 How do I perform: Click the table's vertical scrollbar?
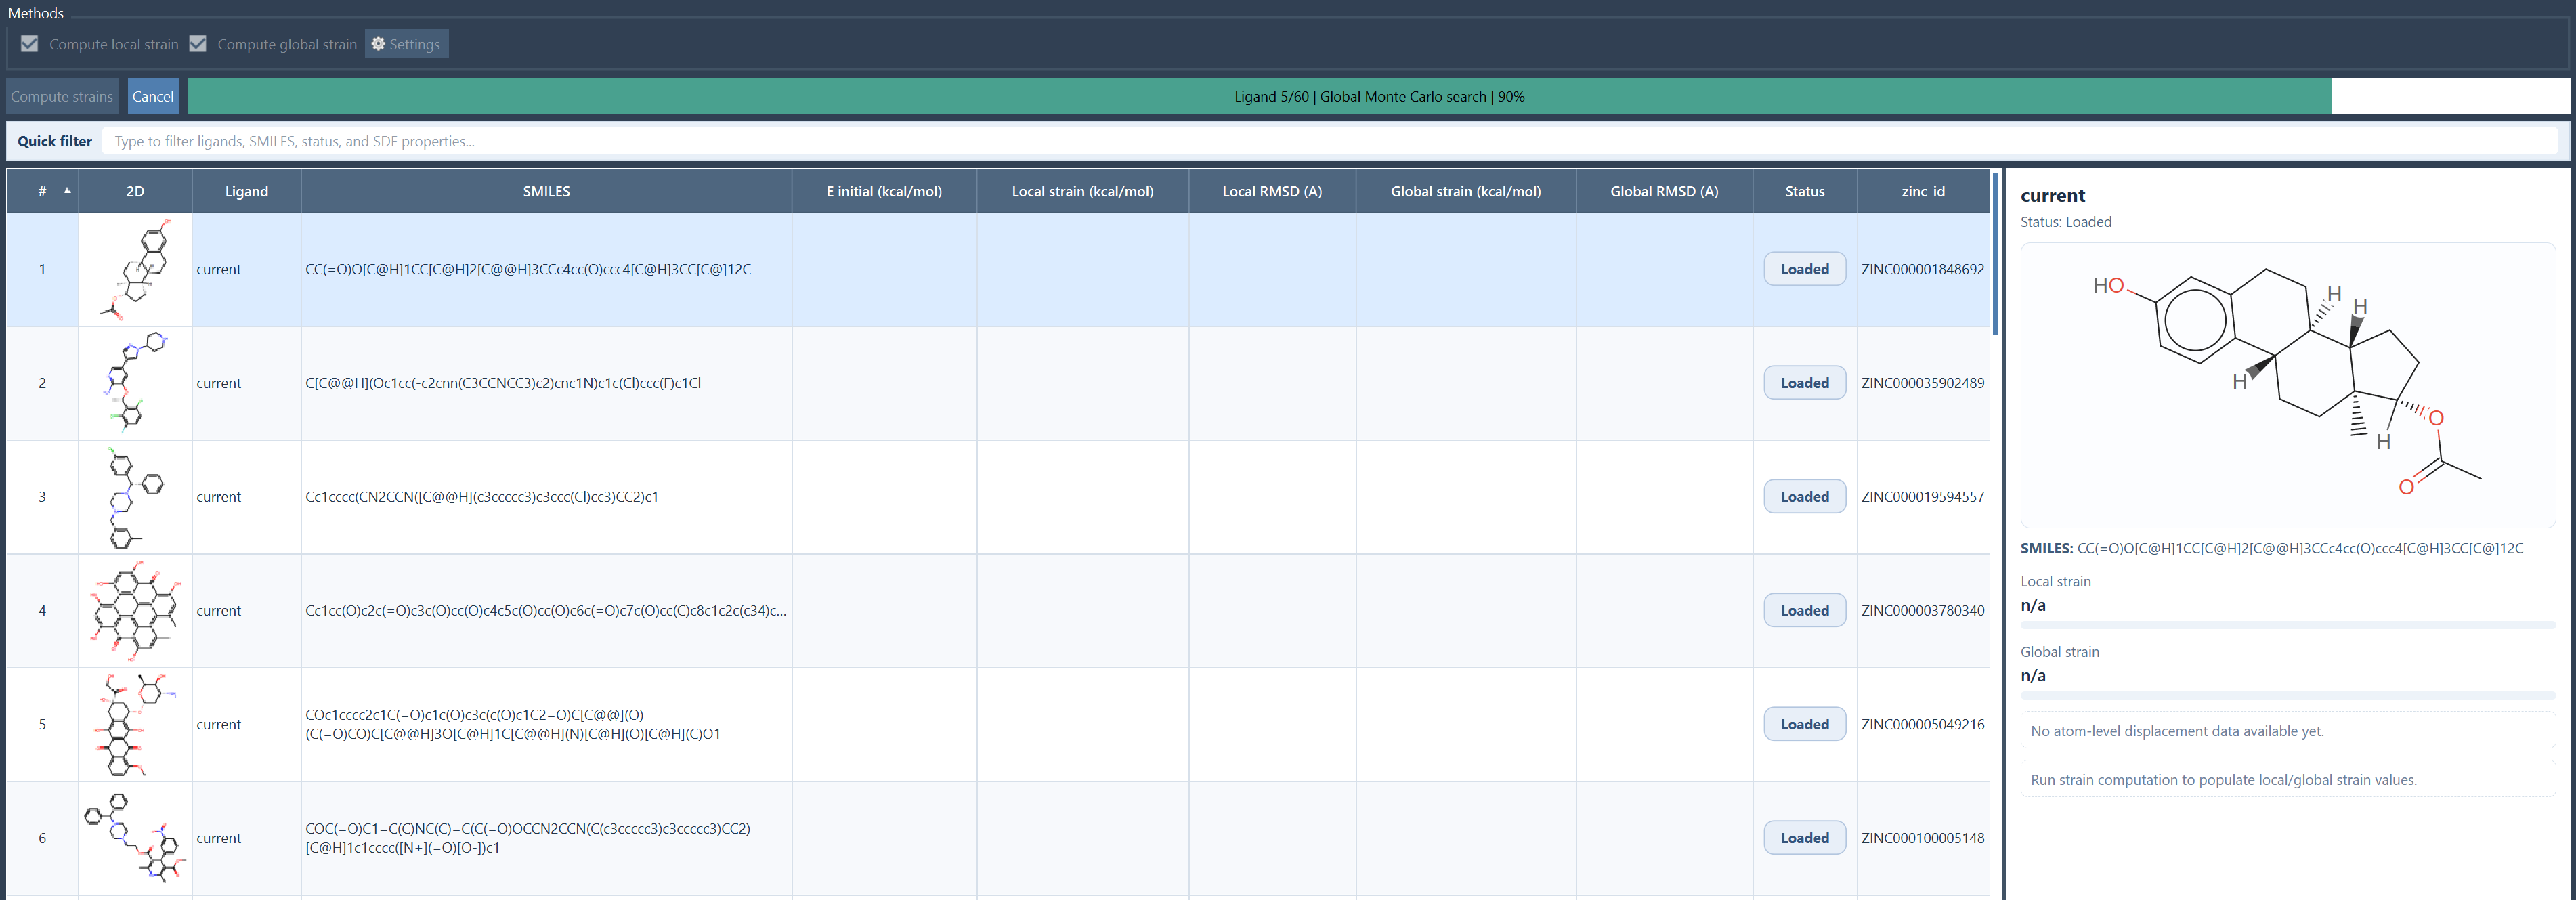[x=1995, y=255]
